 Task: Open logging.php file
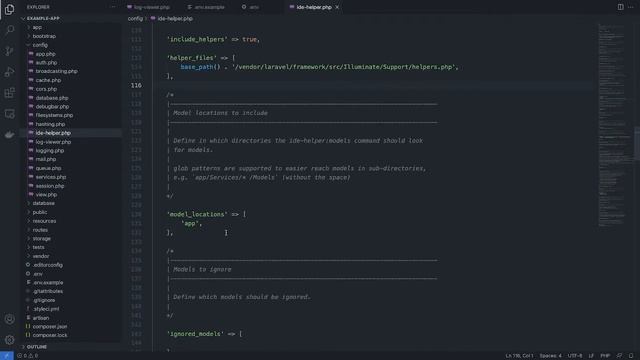coord(50,151)
